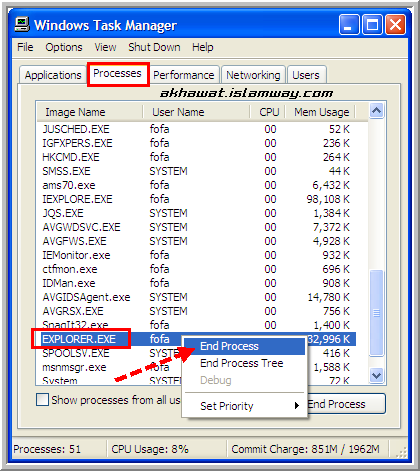The width and height of the screenshot is (420, 471).
Task: Click the Commit Charge status entry
Action: tap(307, 449)
